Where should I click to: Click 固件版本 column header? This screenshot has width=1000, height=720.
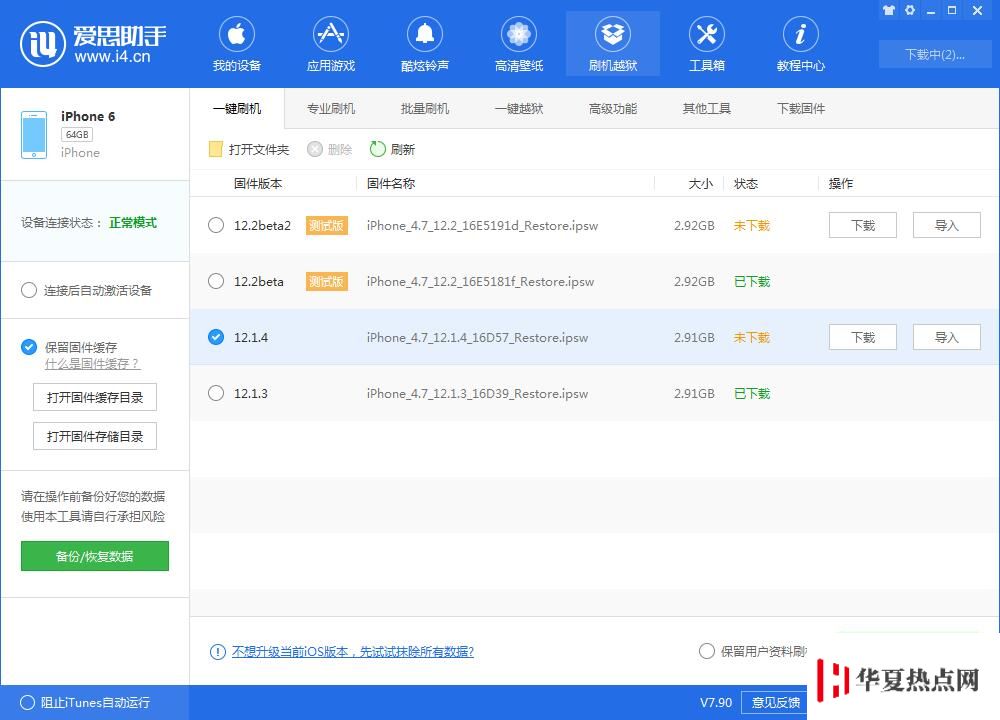click(258, 184)
